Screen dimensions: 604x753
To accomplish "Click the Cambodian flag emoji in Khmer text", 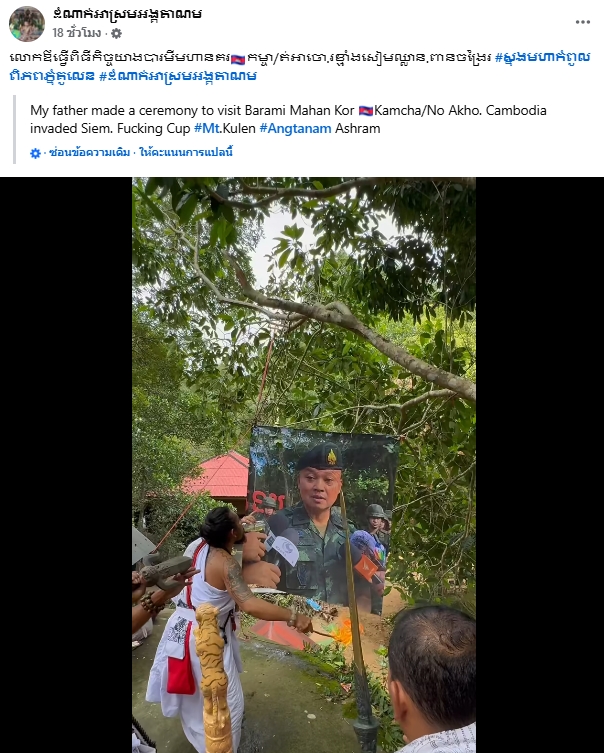I will [238, 59].
